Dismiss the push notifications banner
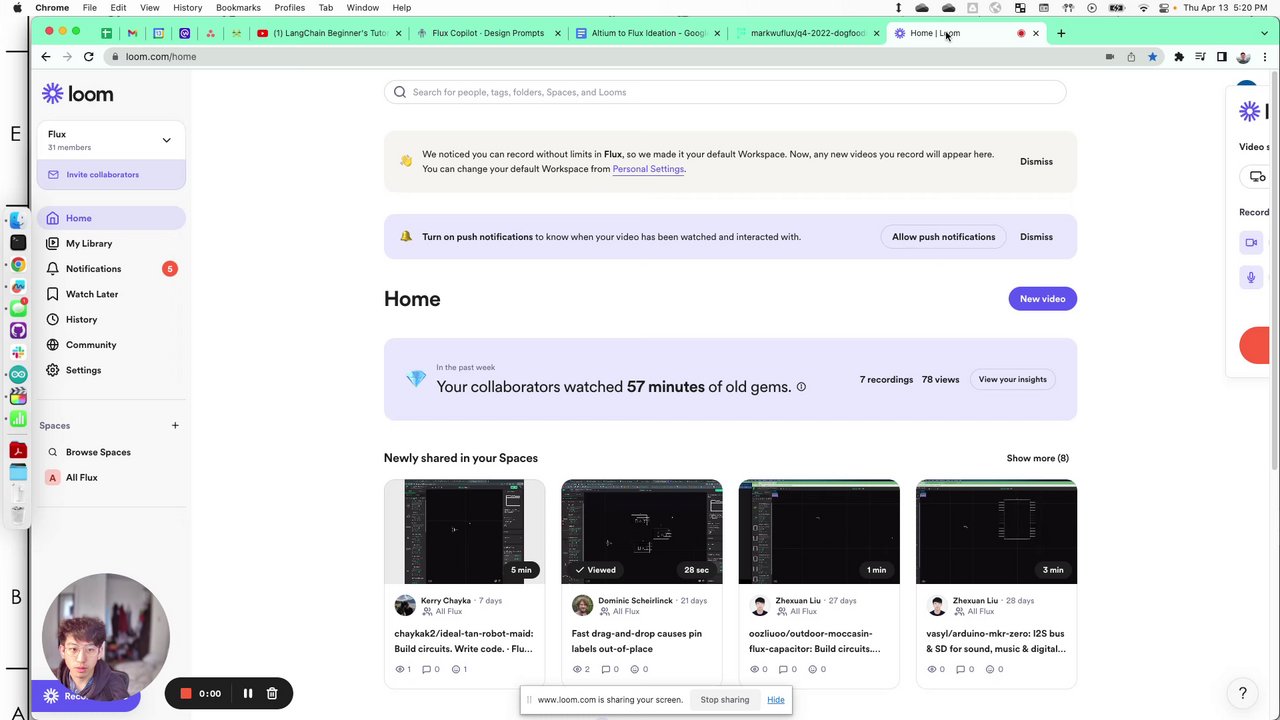 (x=1036, y=237)
